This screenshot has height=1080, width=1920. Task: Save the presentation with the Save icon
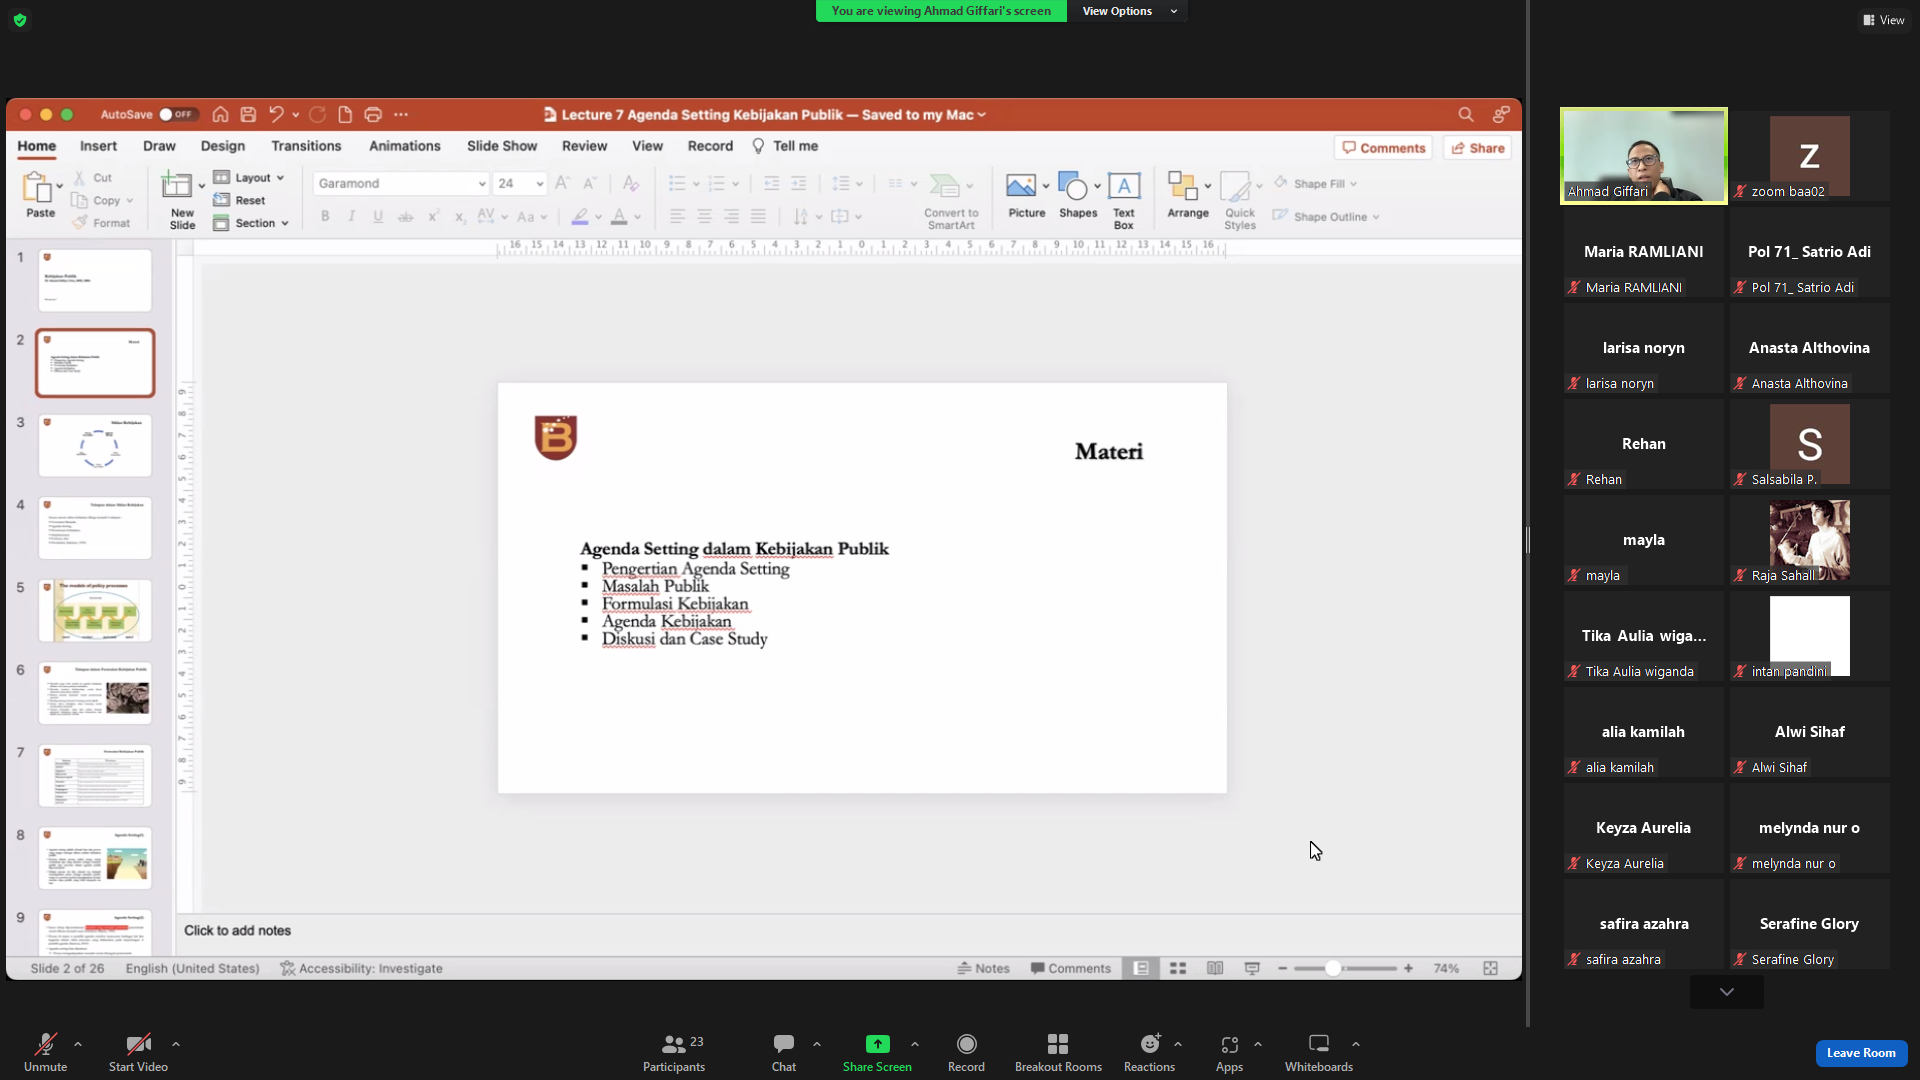click(248, 114)
